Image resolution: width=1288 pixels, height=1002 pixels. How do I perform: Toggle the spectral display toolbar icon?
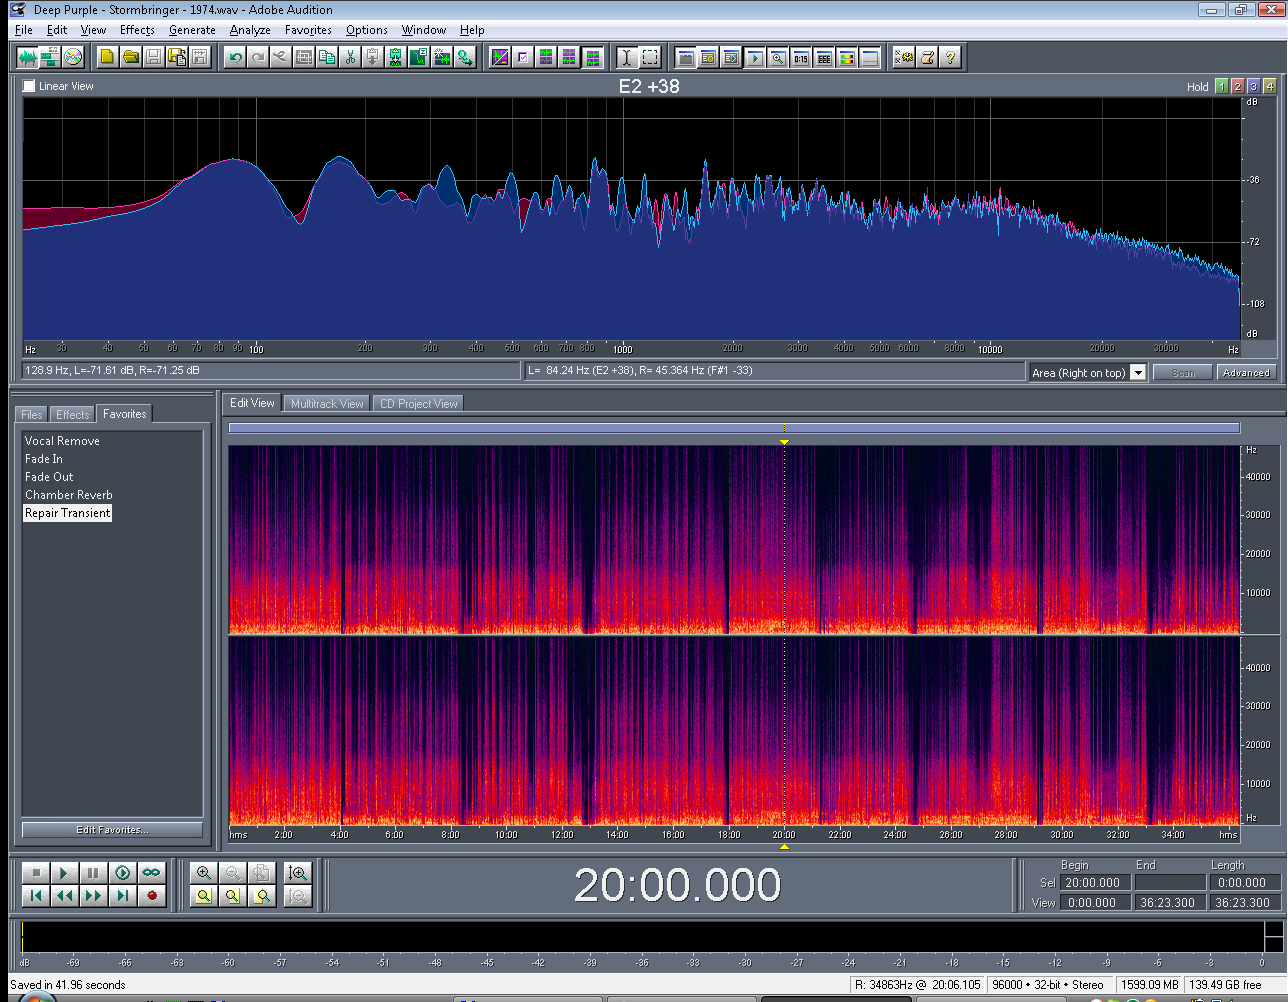(x=500, y=57)
